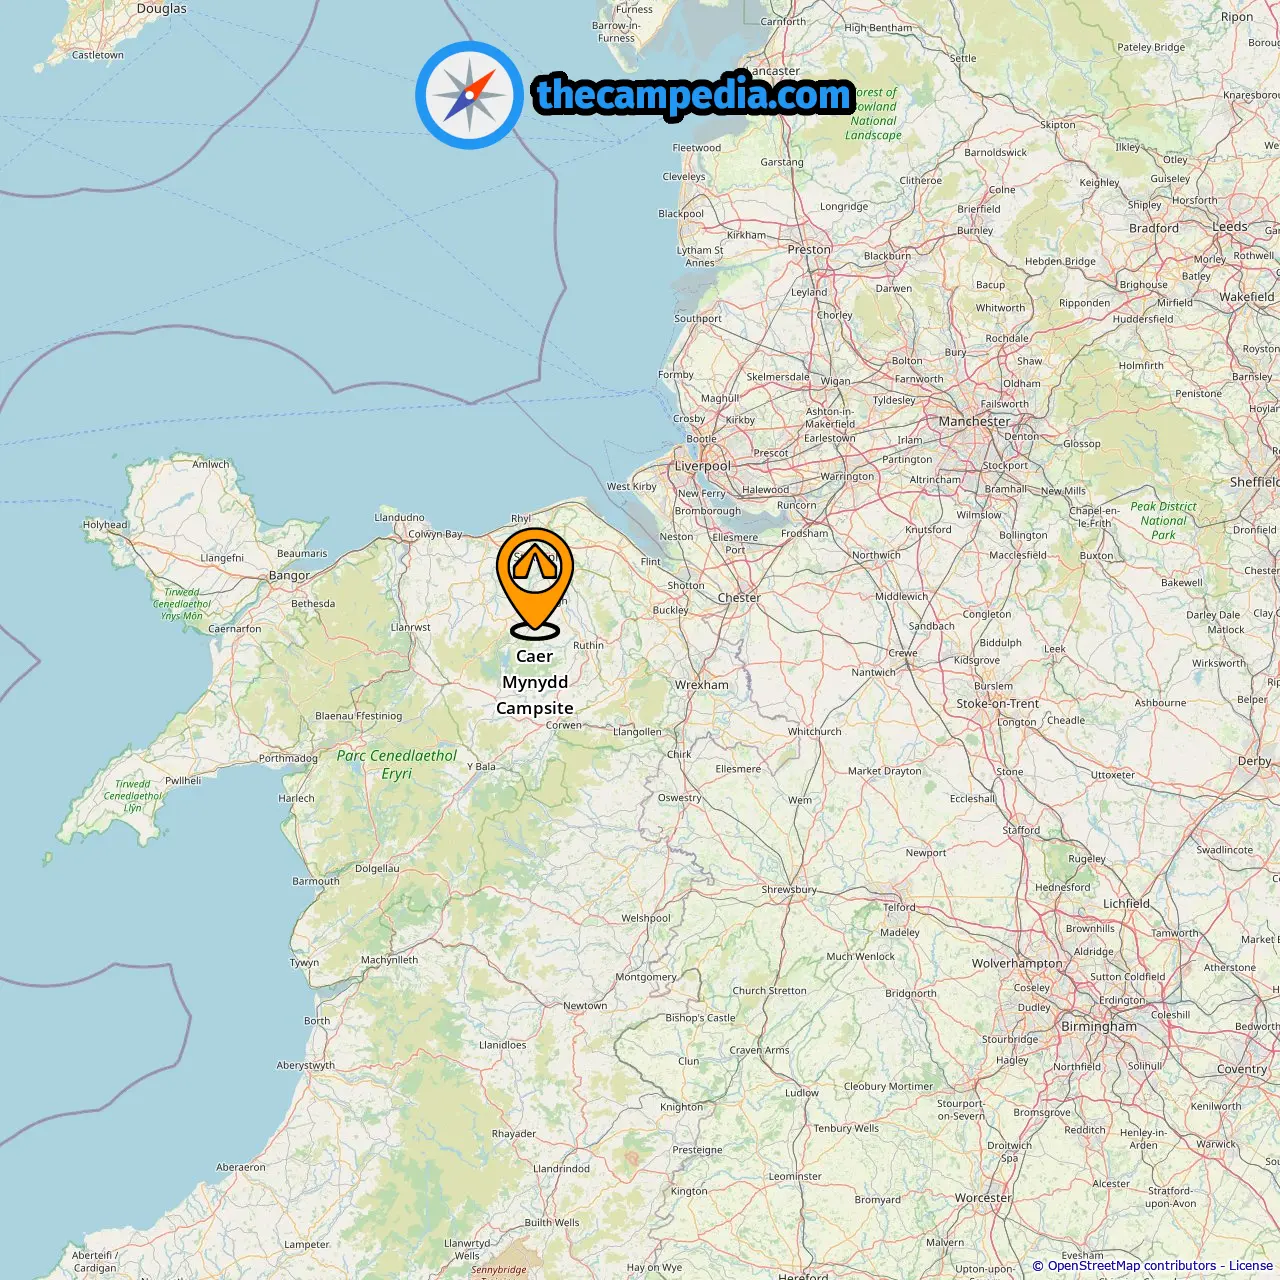Viewport: 1280px width, 1280px height.
Task: Select the Bangor label on map
Action: 289,575
